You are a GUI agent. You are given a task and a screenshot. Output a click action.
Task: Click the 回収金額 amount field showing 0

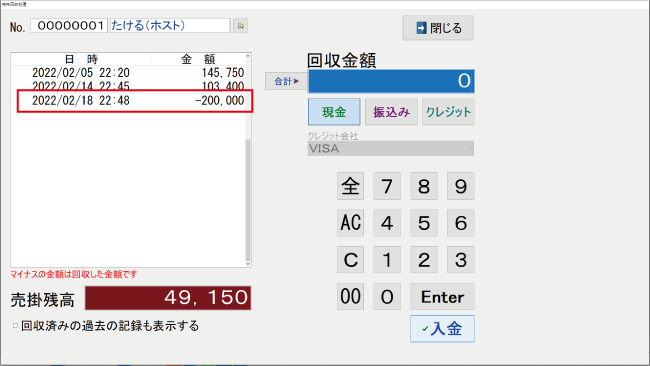coord(391,81)
